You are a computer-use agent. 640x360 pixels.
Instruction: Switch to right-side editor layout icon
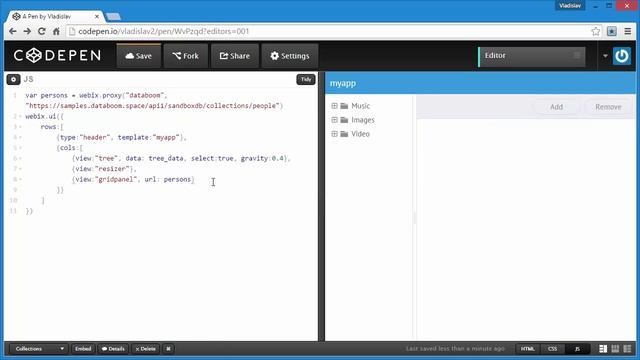pyautogui.click(x=627, y=349)
